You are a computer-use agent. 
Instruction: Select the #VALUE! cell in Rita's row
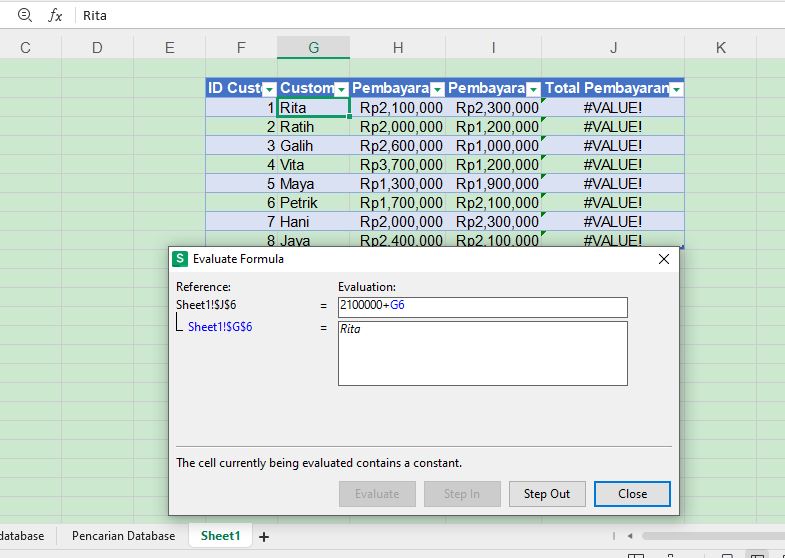coord(613,108)
